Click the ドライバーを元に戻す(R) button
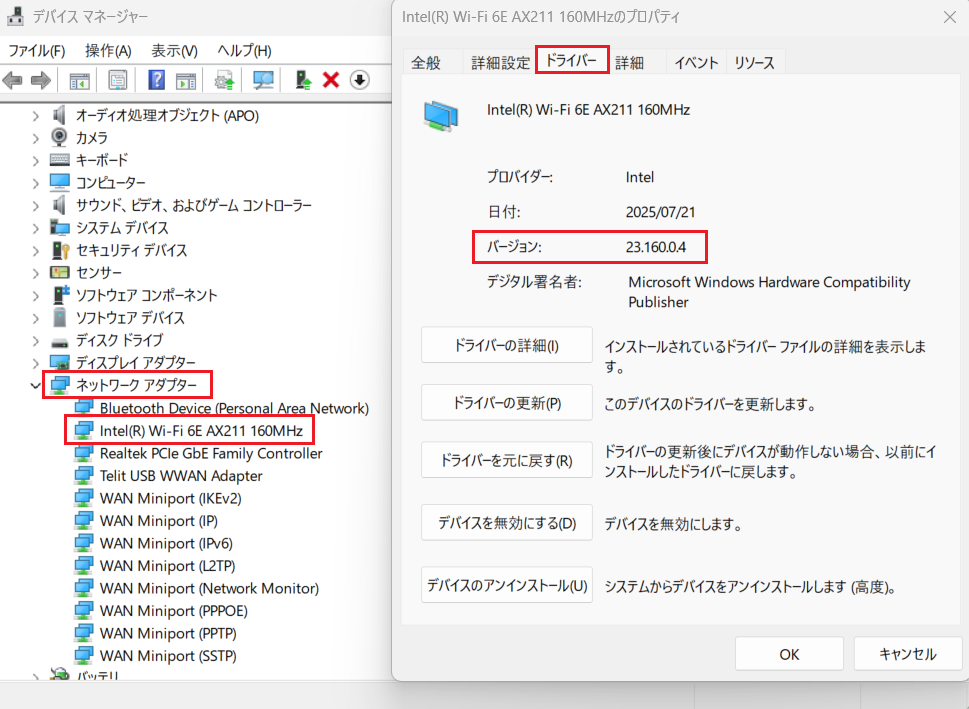 (x=507, y=461)
